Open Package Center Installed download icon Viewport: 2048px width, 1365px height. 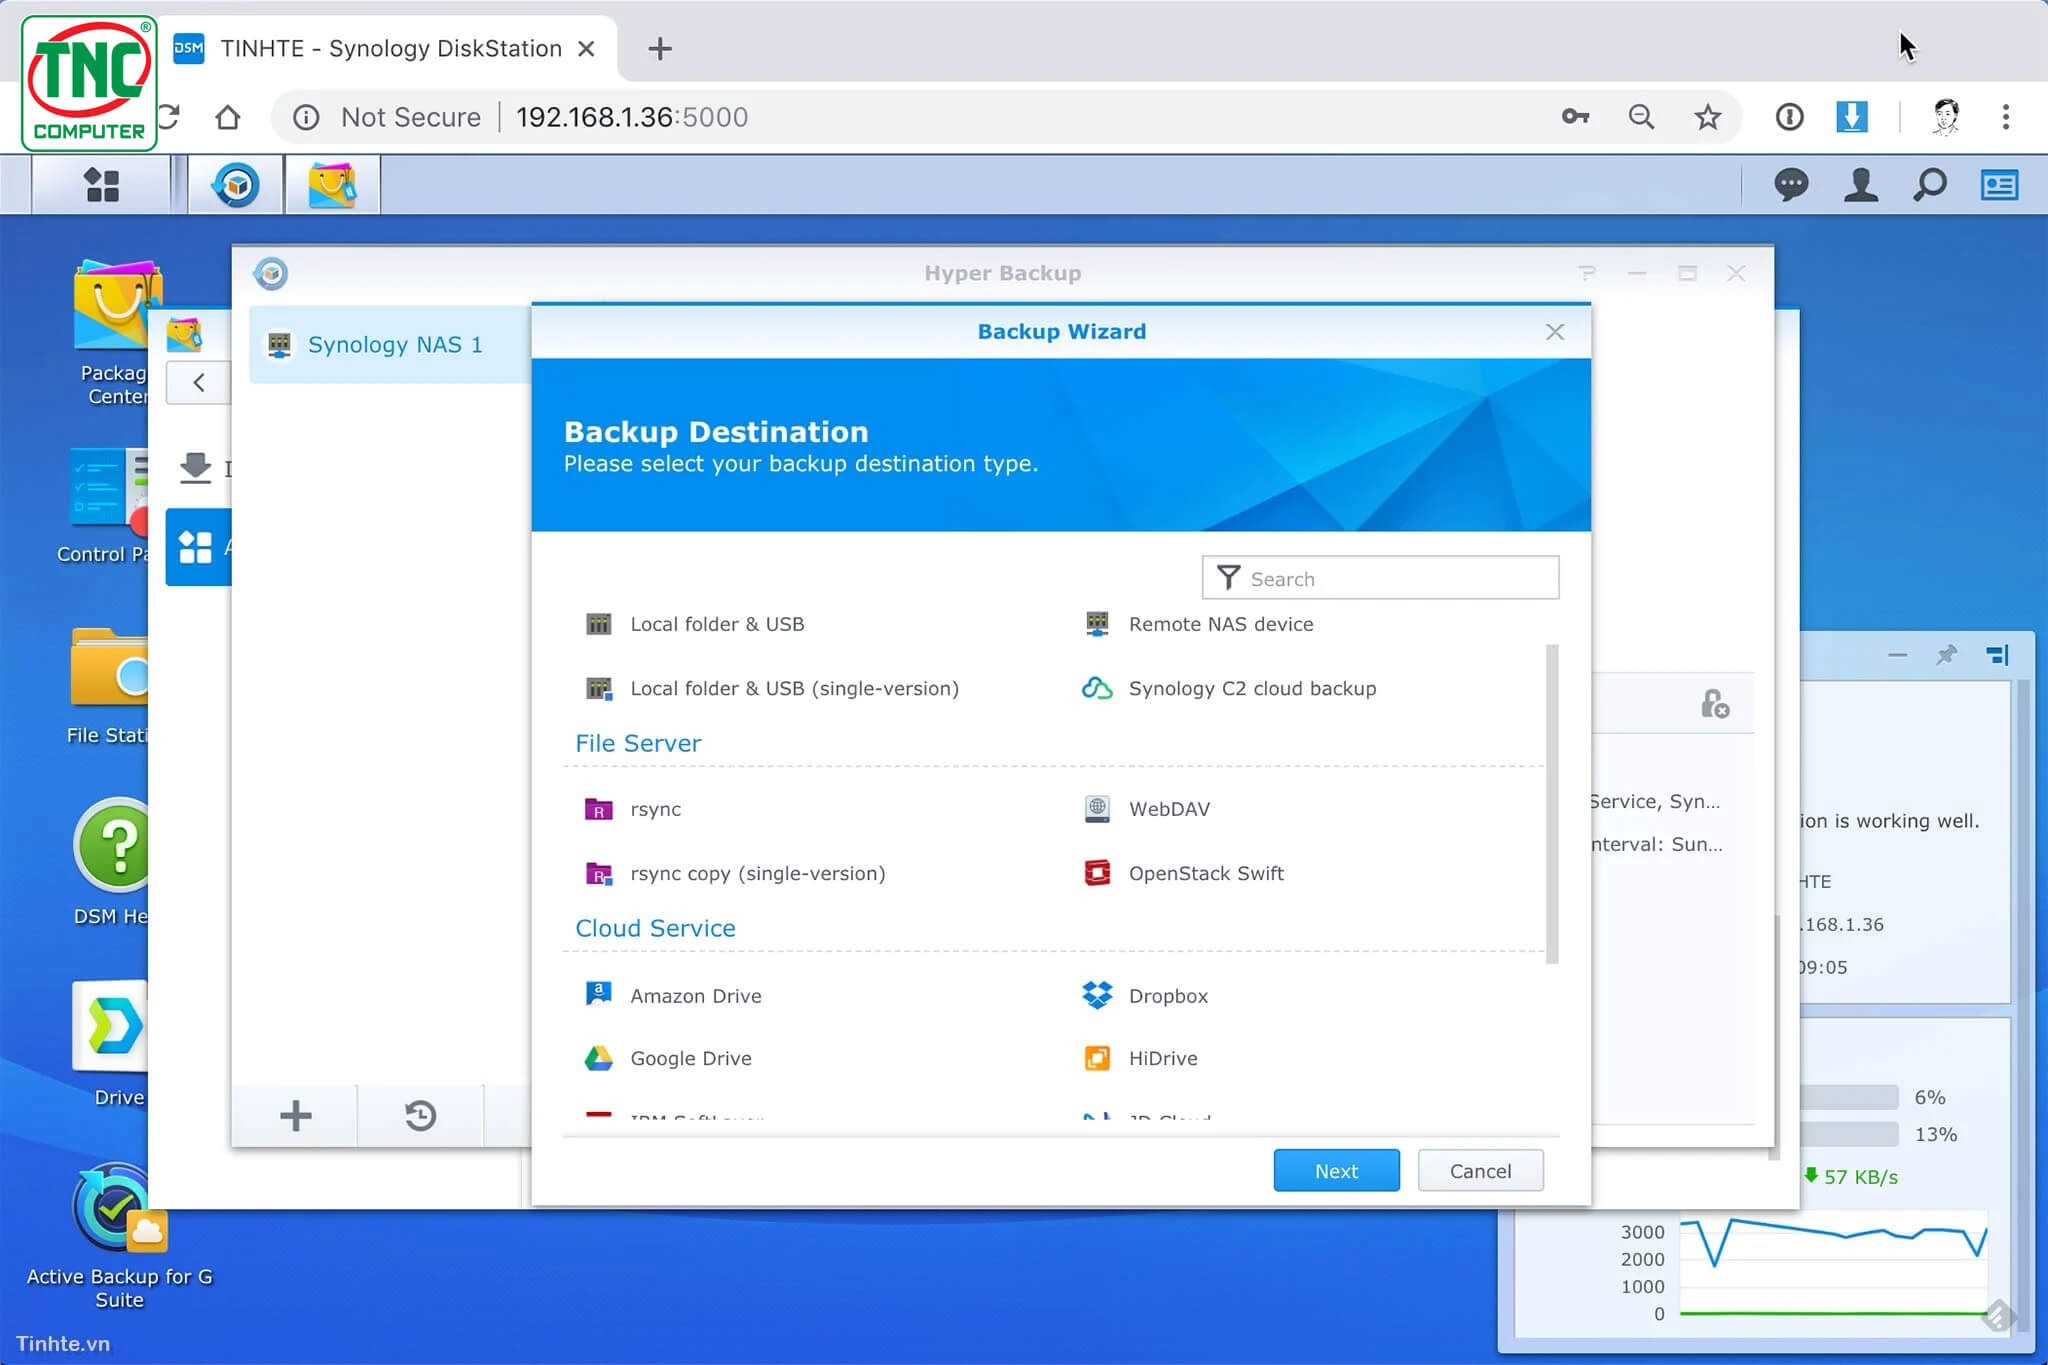click(x=195, y=467)
